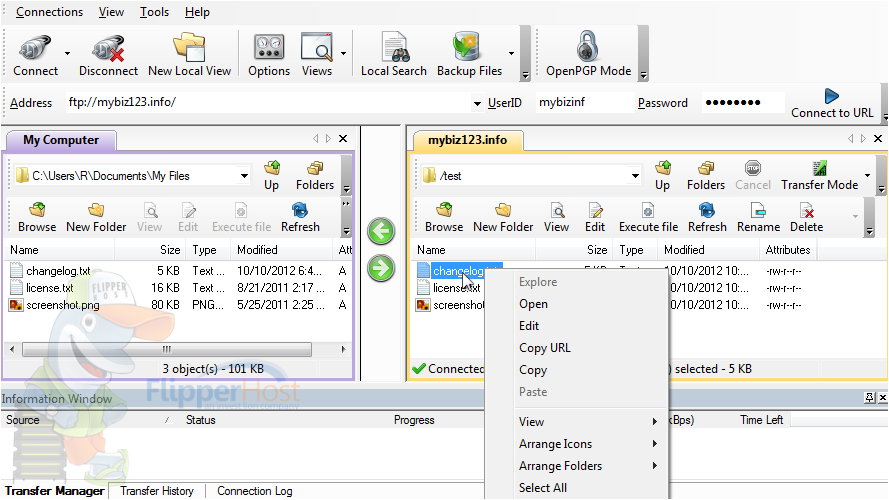
Task: Click the Connect toolbar icon
Action: coord(35,49)
